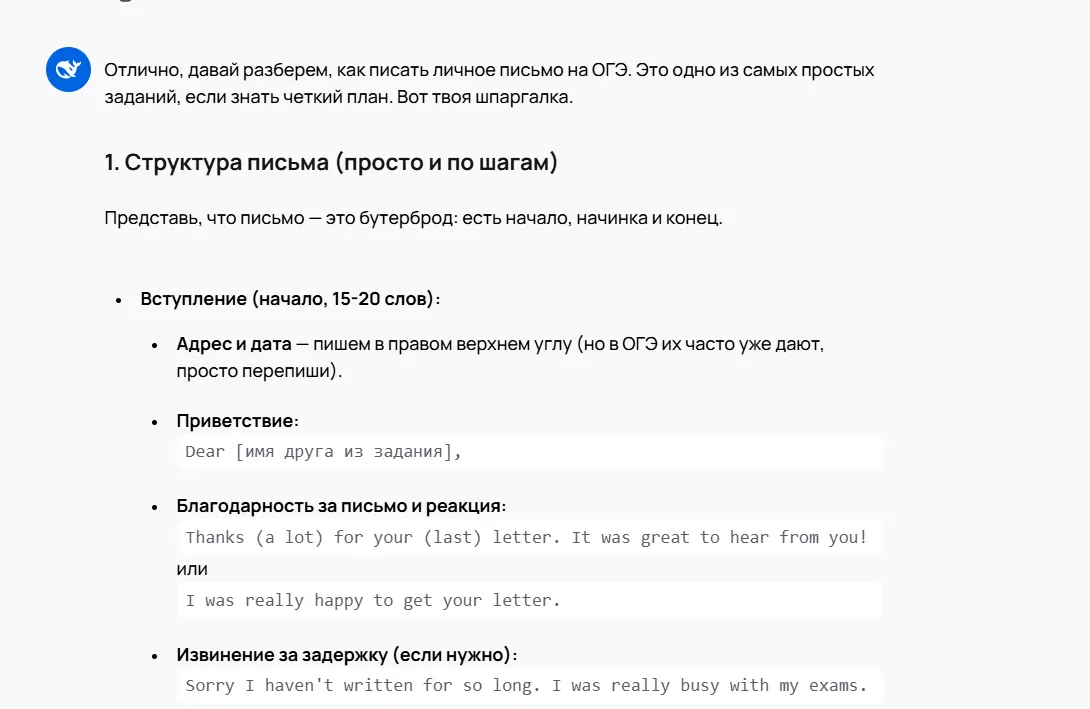Click the bold label 'Адрес и дата'
Screen dimensions: 1090x709
coord(234,344)
